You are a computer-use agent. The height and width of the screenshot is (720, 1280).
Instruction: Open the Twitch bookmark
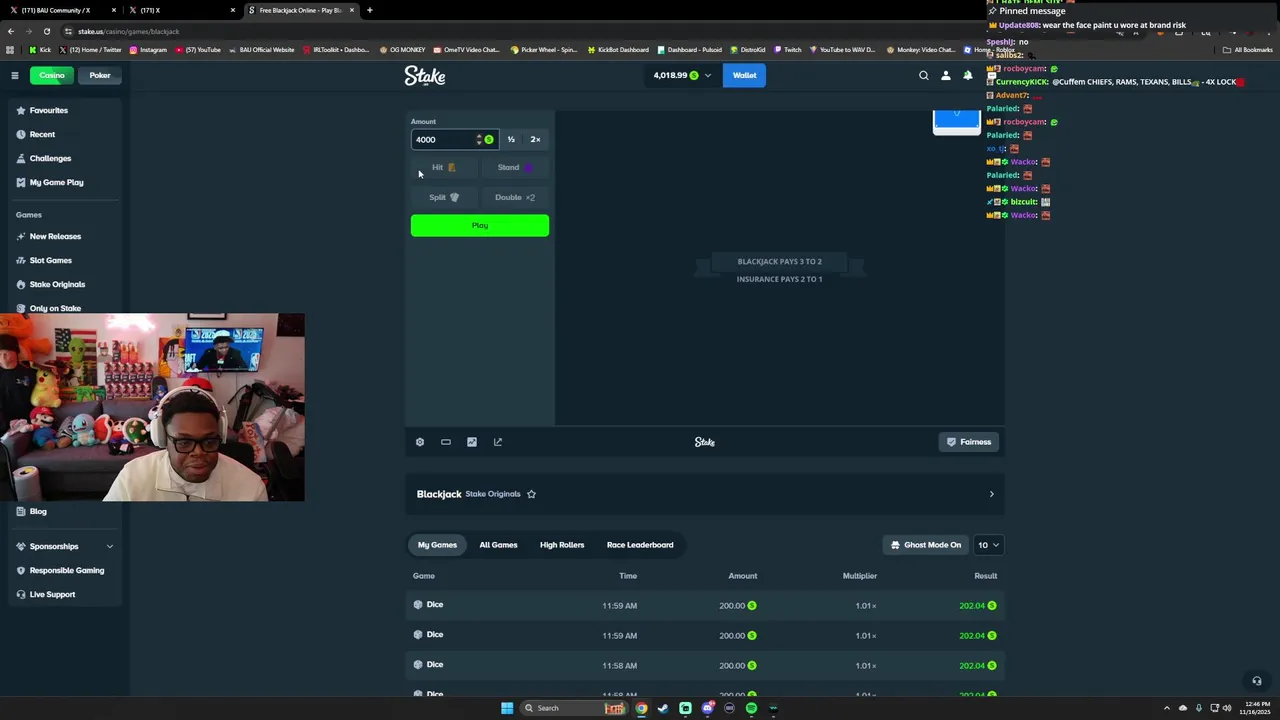tap(788, 49)
